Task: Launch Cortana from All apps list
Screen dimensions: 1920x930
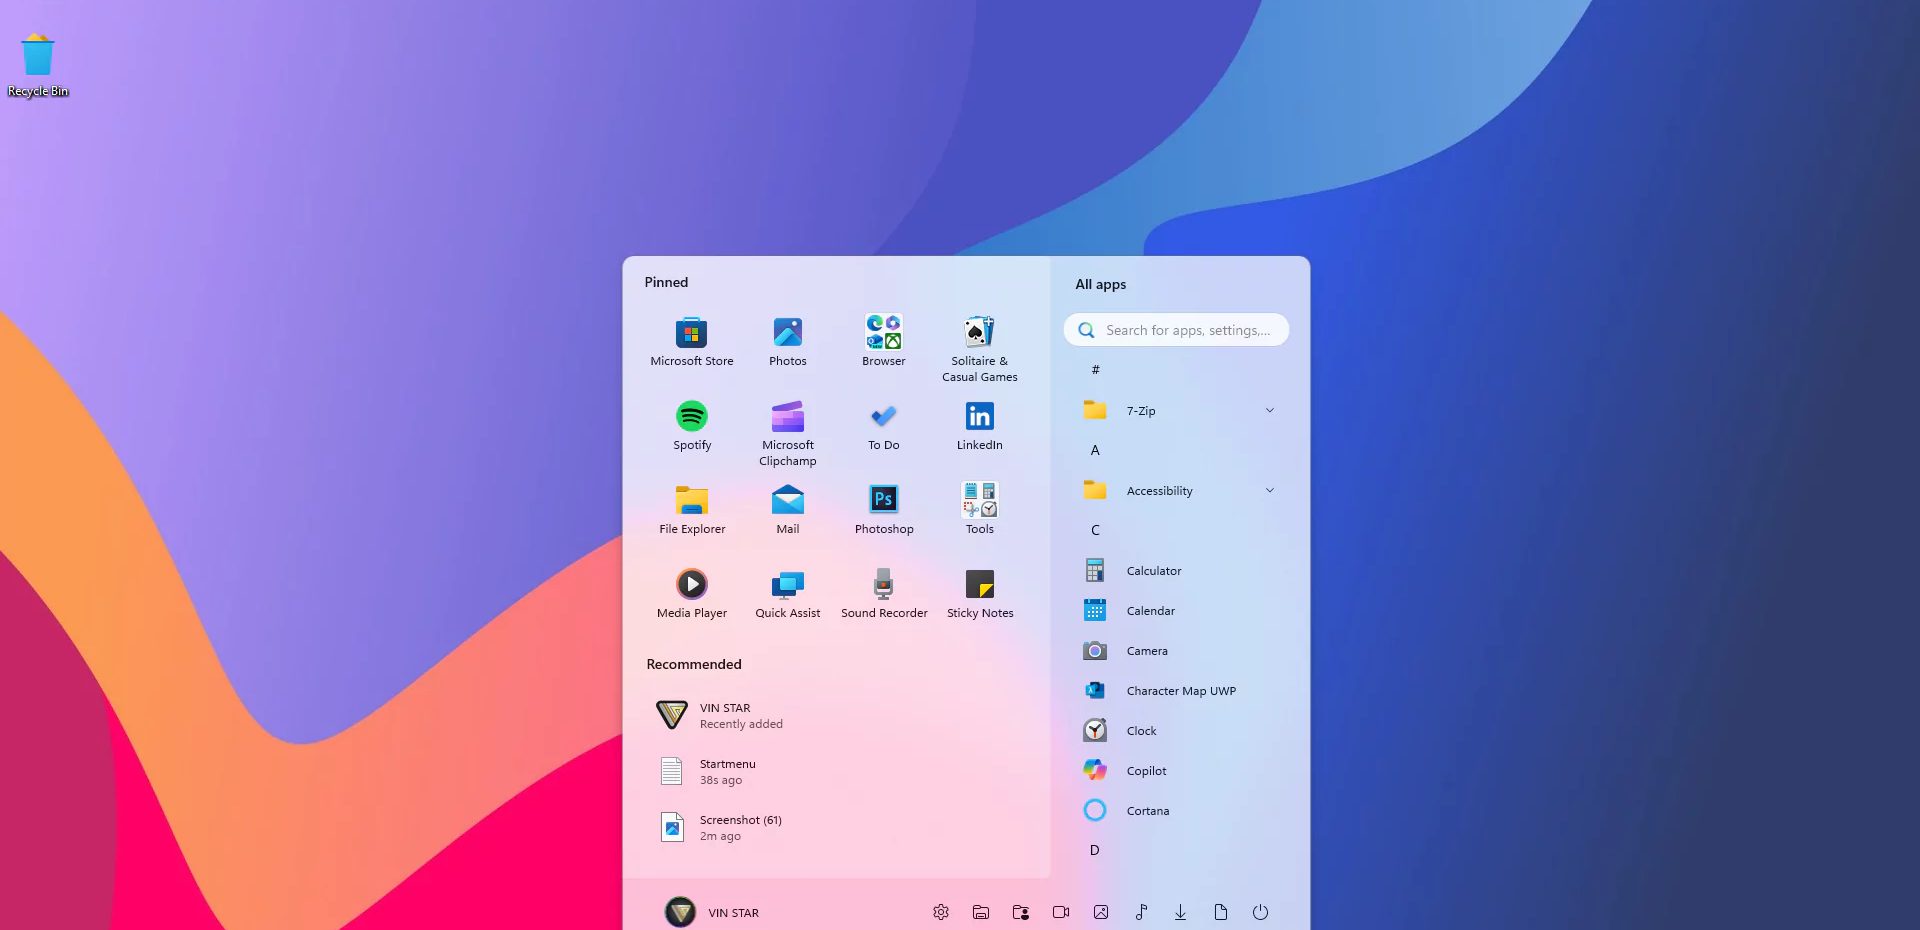Action: tap(1178, 810)
